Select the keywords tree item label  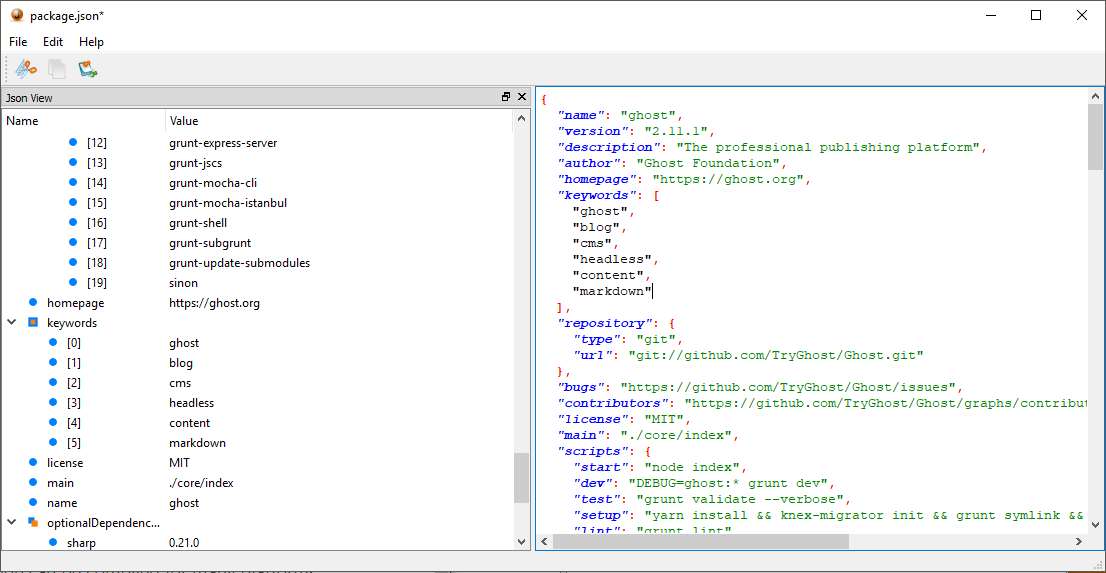click(72, 322)
